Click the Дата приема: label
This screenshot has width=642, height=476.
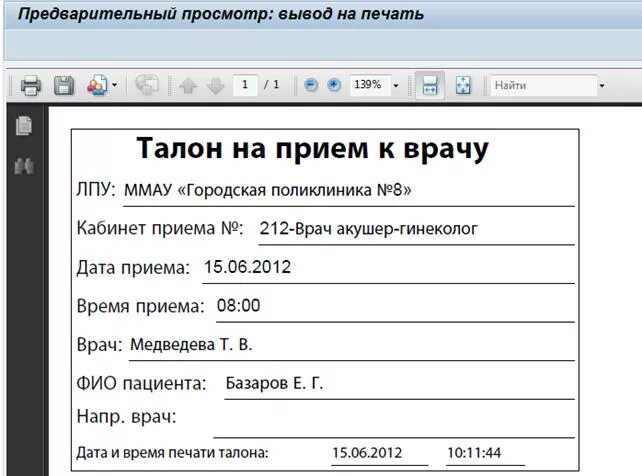(133, 268)
